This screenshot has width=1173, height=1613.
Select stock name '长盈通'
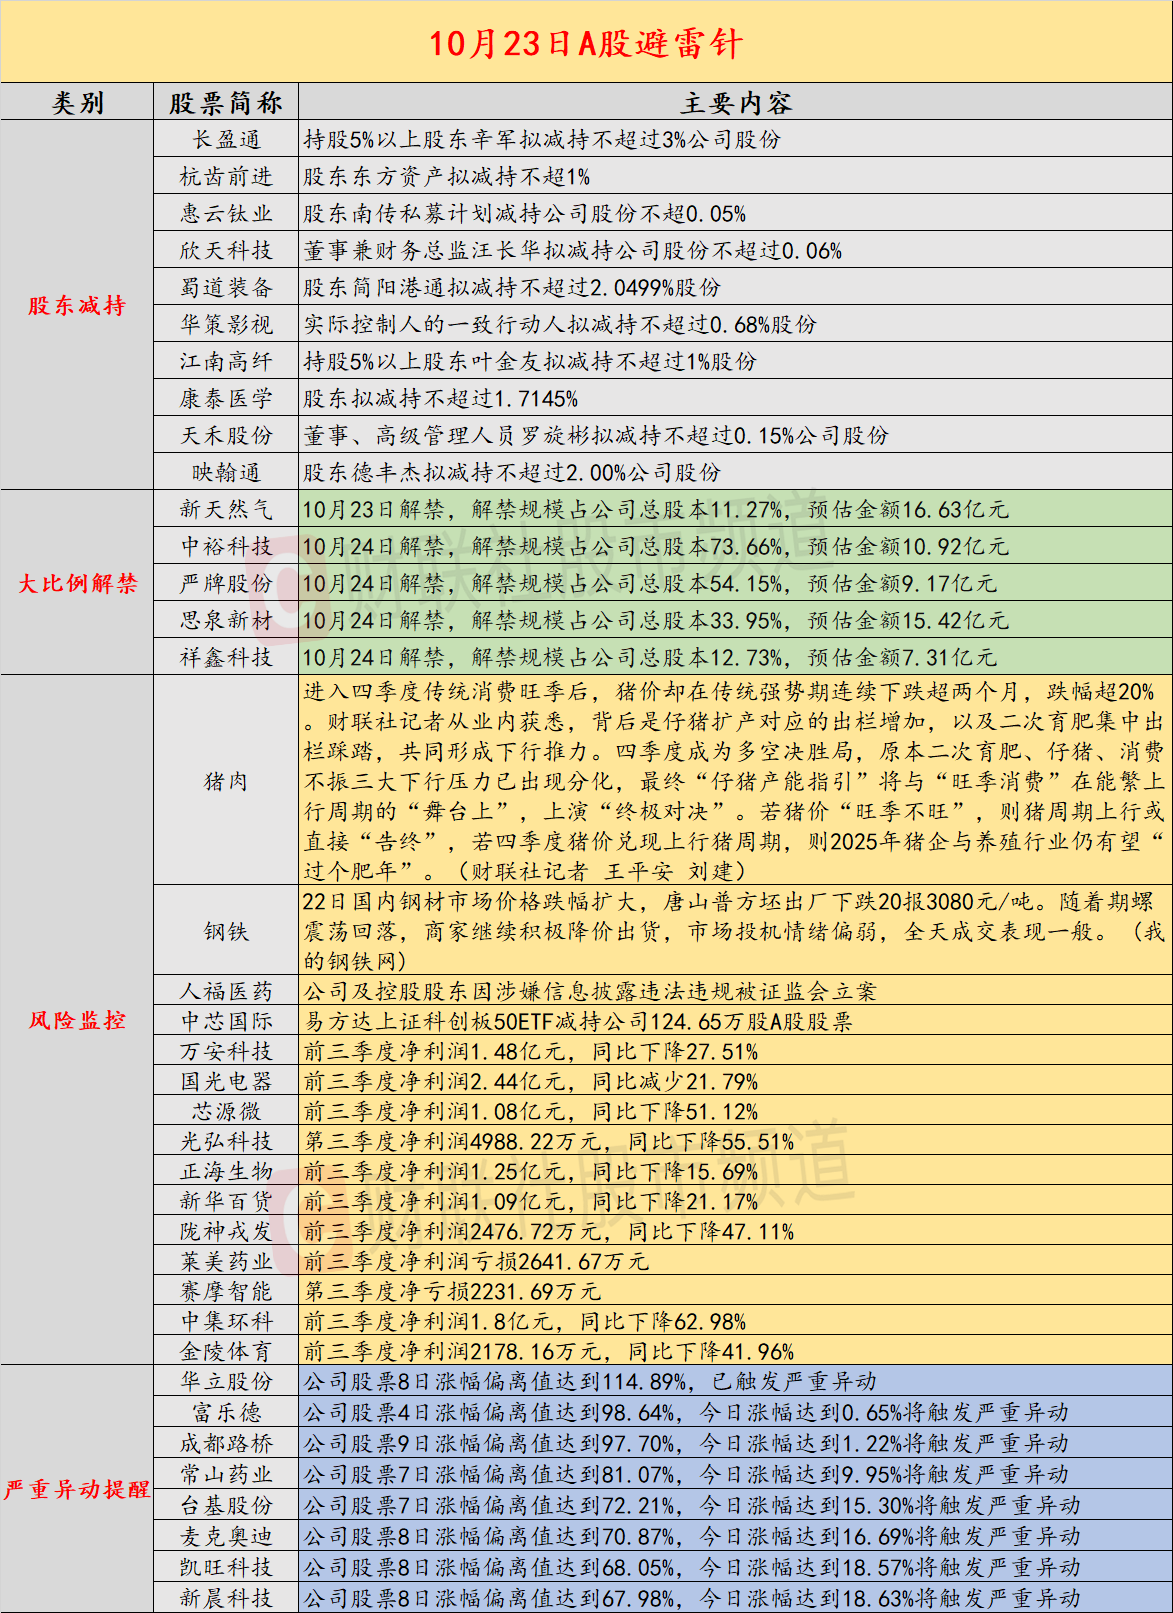[x=226, y=140]
